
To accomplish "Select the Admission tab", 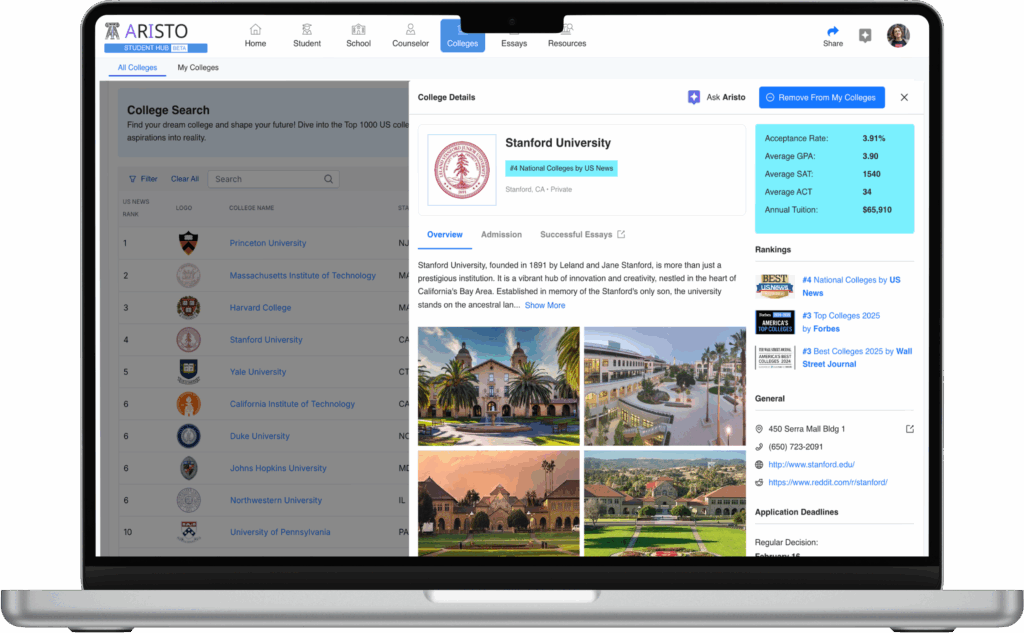I will [501, 235].
